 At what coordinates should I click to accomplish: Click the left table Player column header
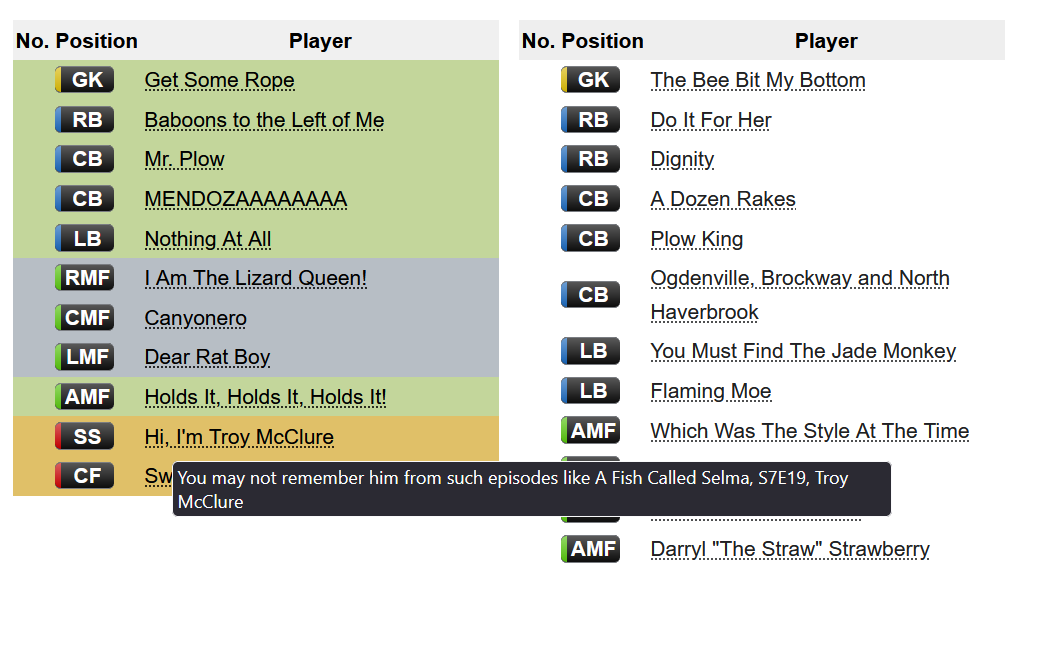click(x=320, y=41)
